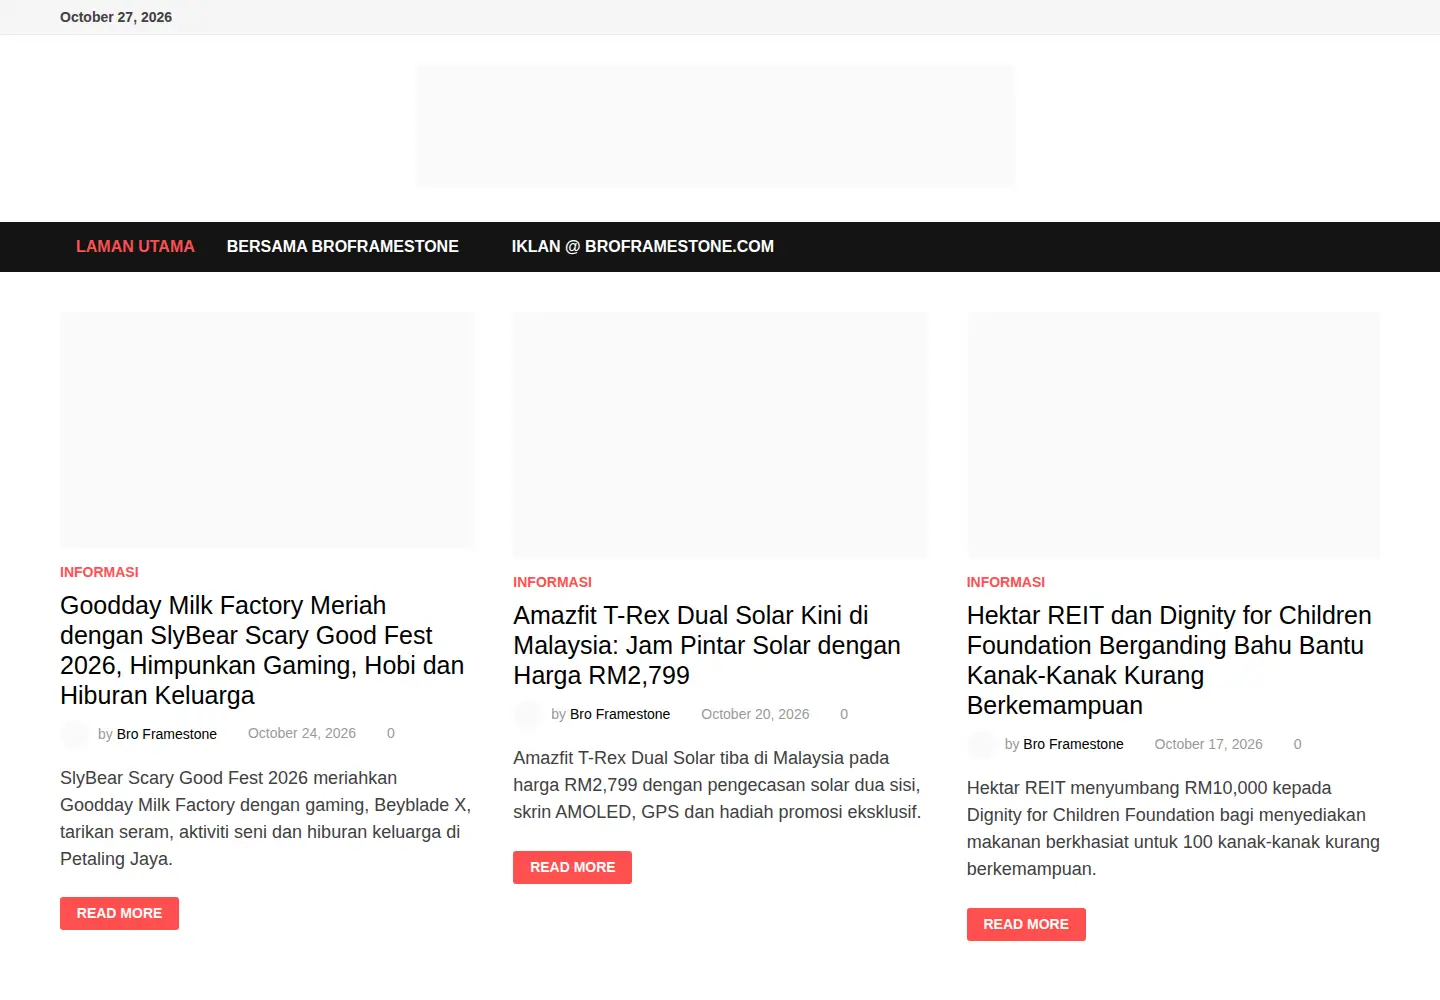Click comment count on Amazfit article
This screenshot has height=1000, width=1440.
844,714
